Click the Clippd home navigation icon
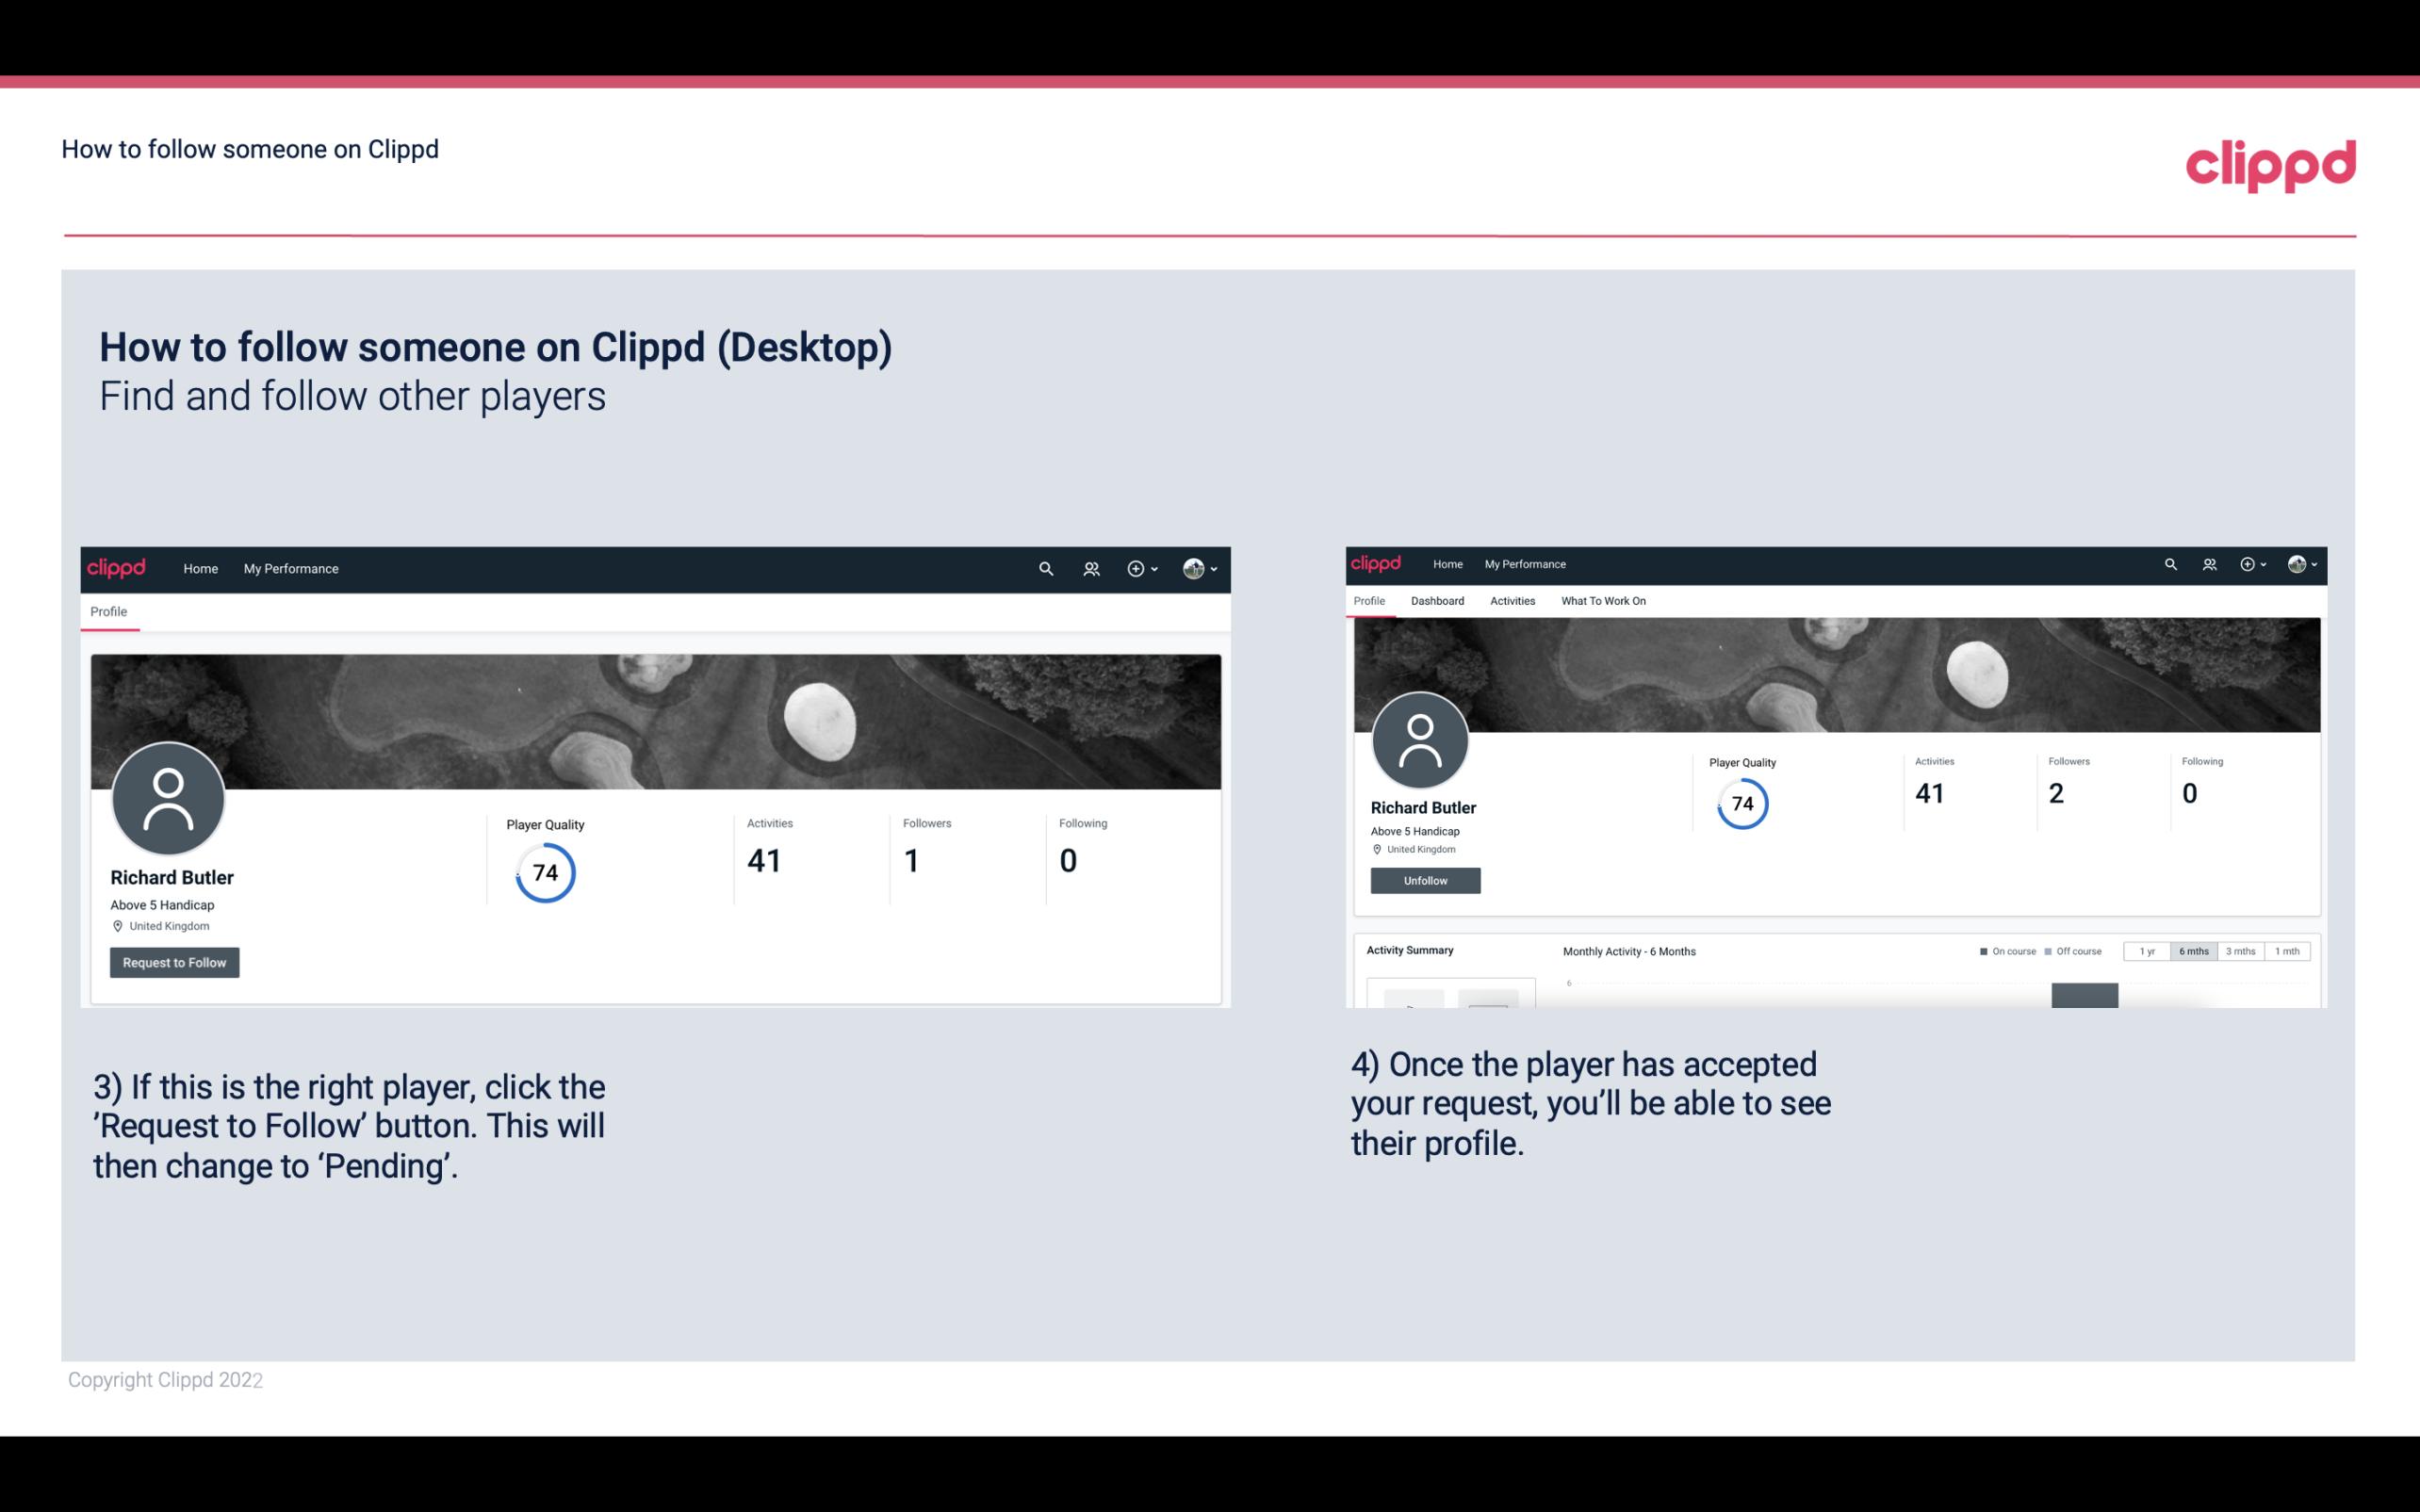This screenshot has width=2420, height=1512. [117, 568]
